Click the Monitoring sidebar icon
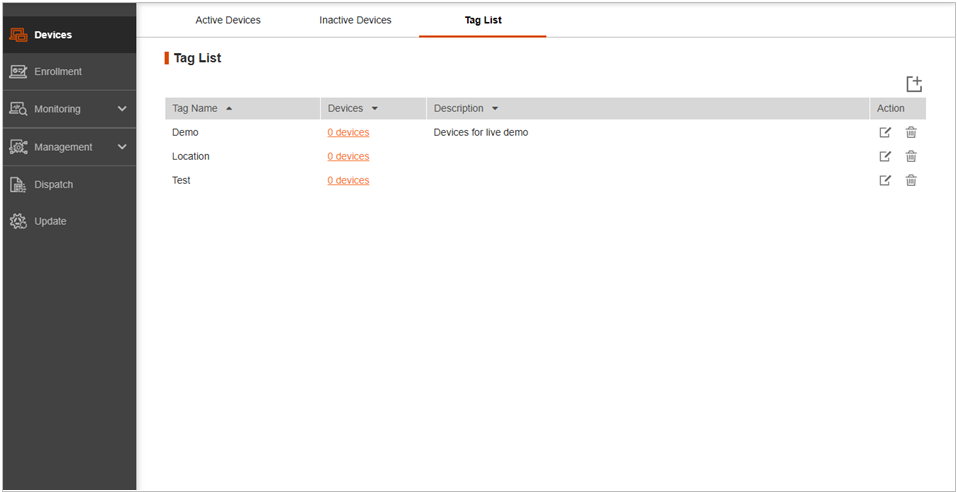Viewport: 957px width, 492px height. pos(18,109)
